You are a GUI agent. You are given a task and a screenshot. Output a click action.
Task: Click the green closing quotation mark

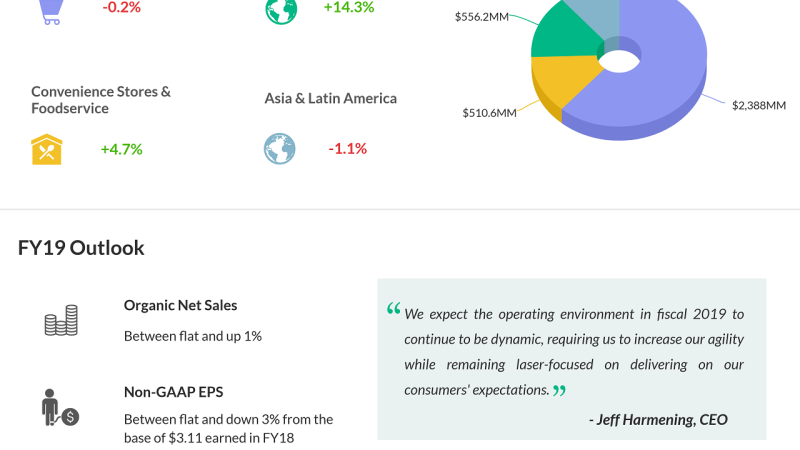click(559, 390)
